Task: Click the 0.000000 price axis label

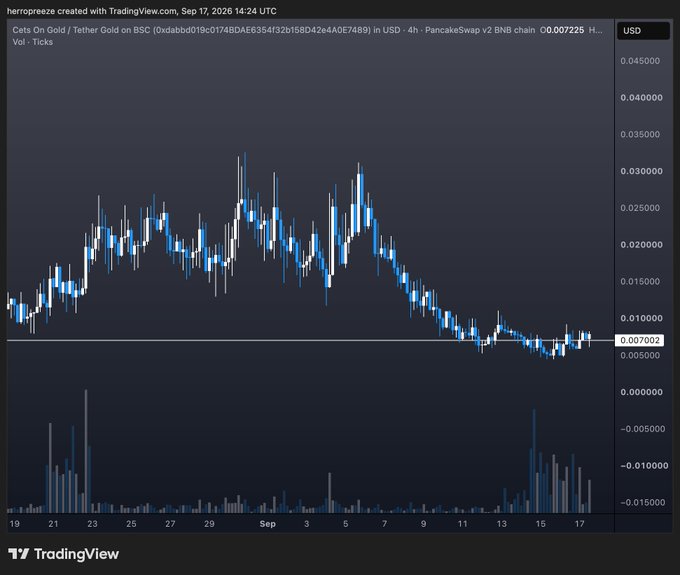Action: click(641, 392)
